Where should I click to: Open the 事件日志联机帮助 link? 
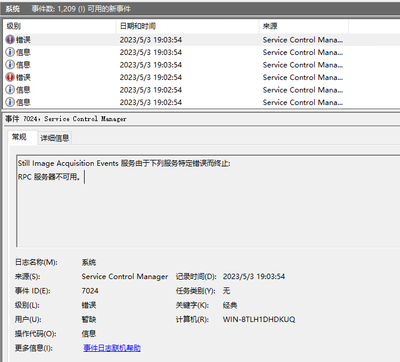[x=112, y=348]
